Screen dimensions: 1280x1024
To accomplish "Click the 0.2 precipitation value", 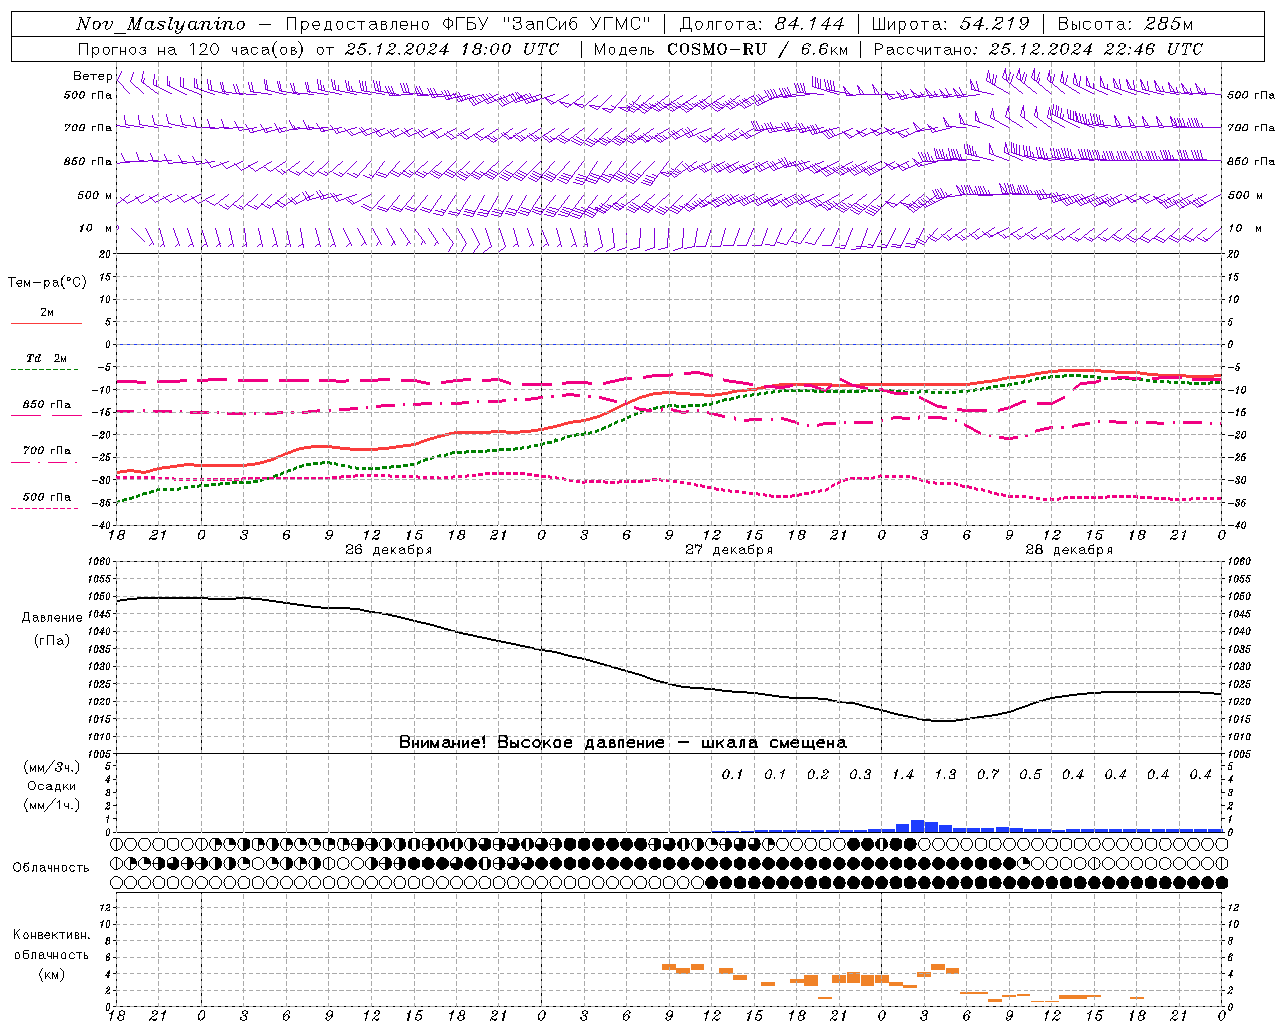I will coord(818,775).
